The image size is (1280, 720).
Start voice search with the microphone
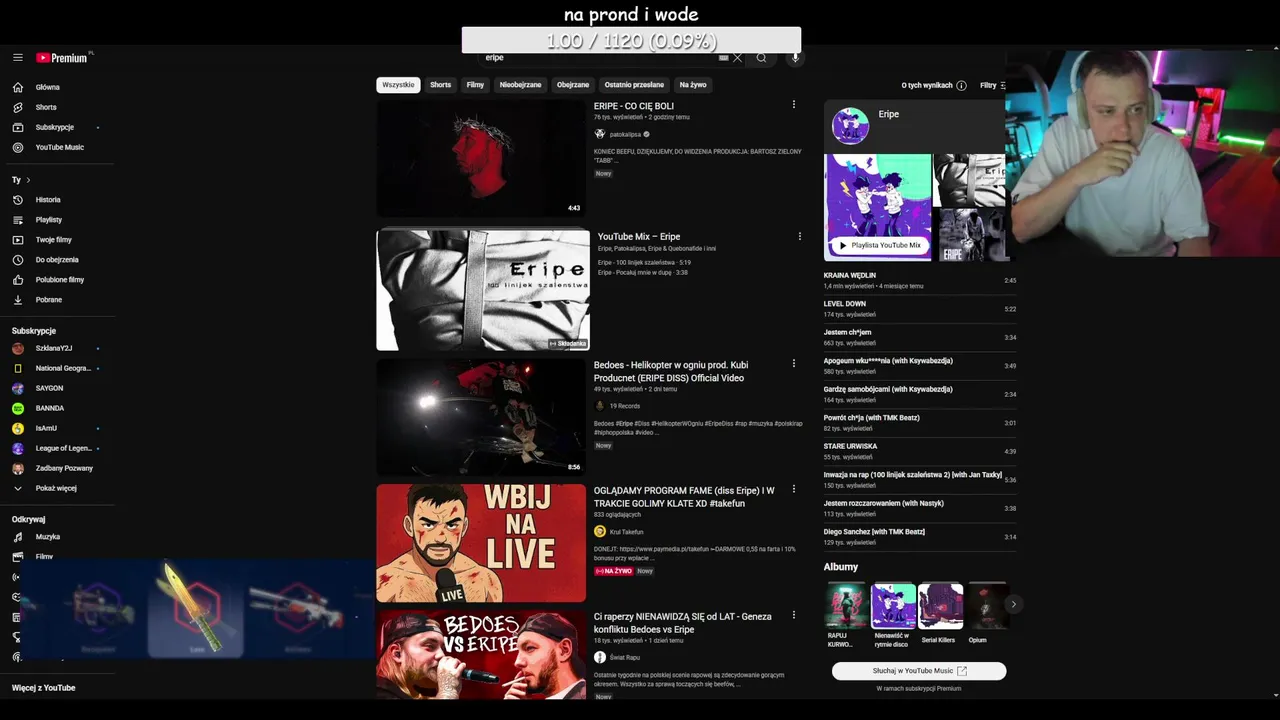796,58
